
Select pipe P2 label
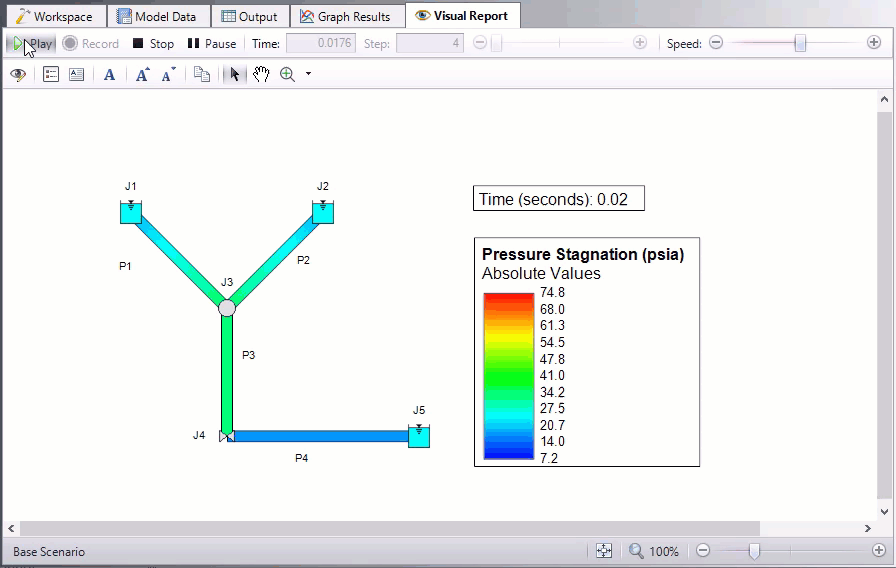pos(303,260)
